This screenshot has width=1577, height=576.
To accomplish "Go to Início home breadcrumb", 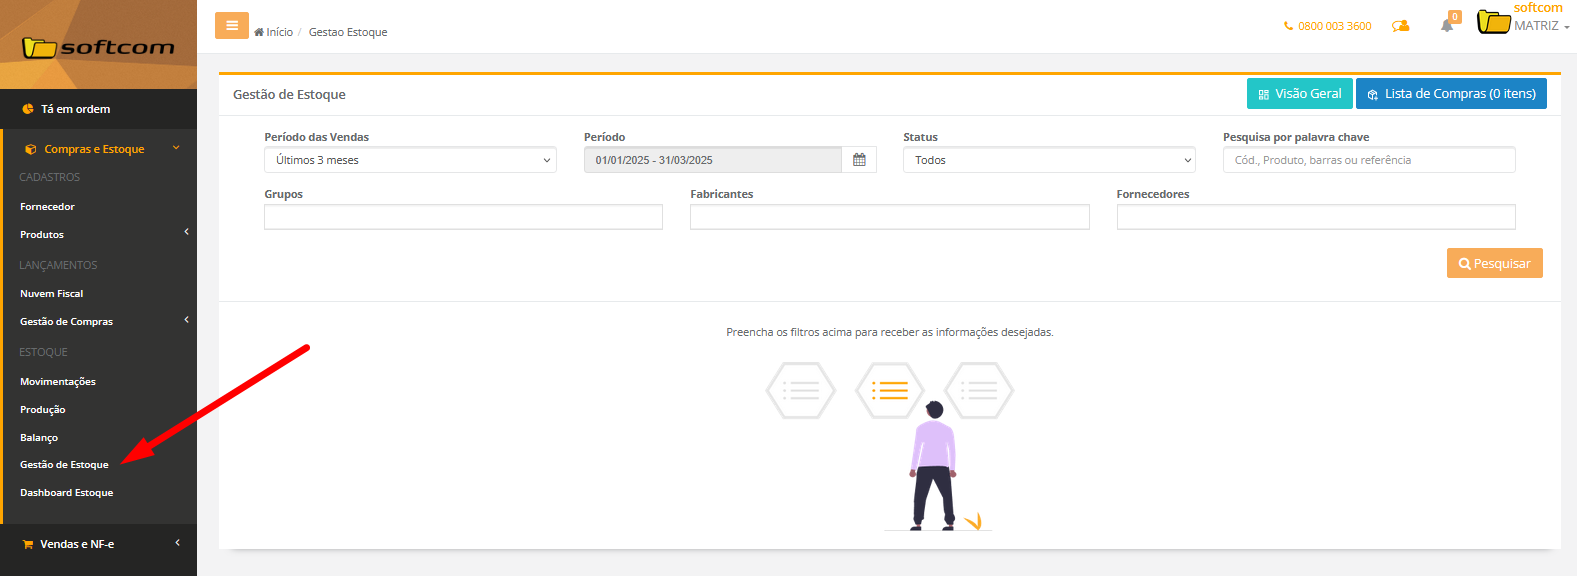I will tap(274, 32).
